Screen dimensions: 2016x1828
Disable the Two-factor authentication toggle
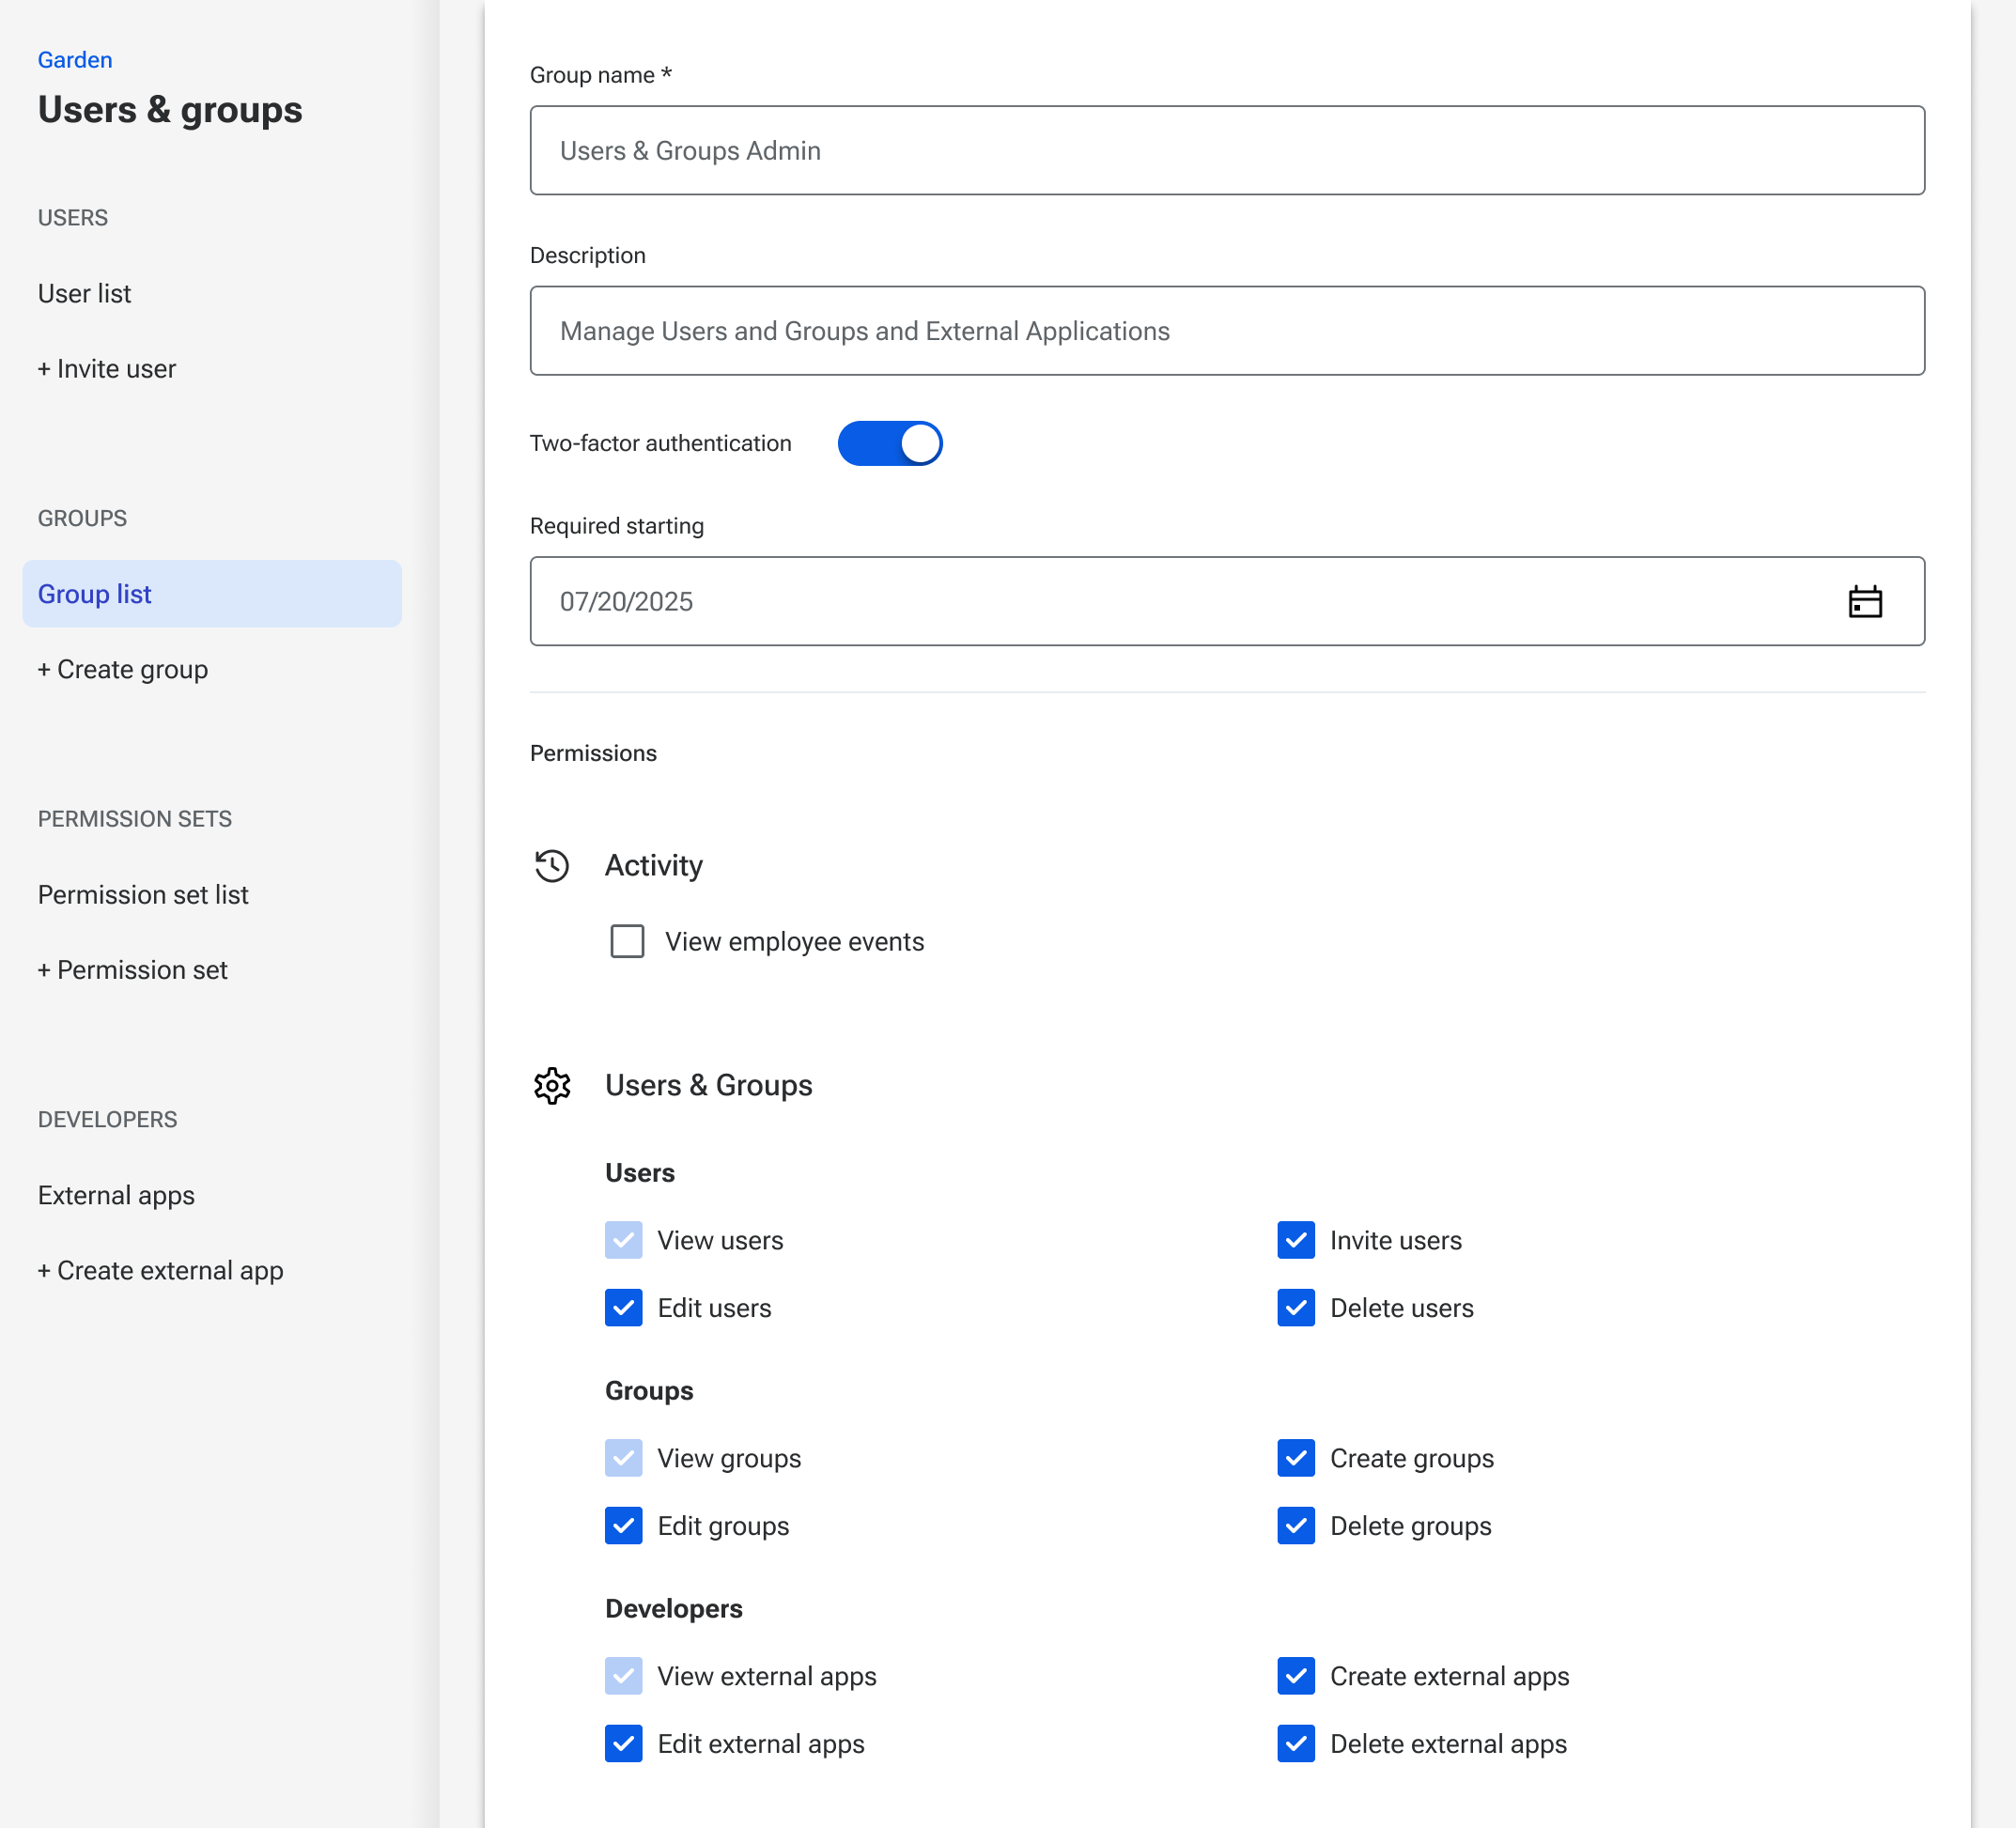[x=890, y=443]
